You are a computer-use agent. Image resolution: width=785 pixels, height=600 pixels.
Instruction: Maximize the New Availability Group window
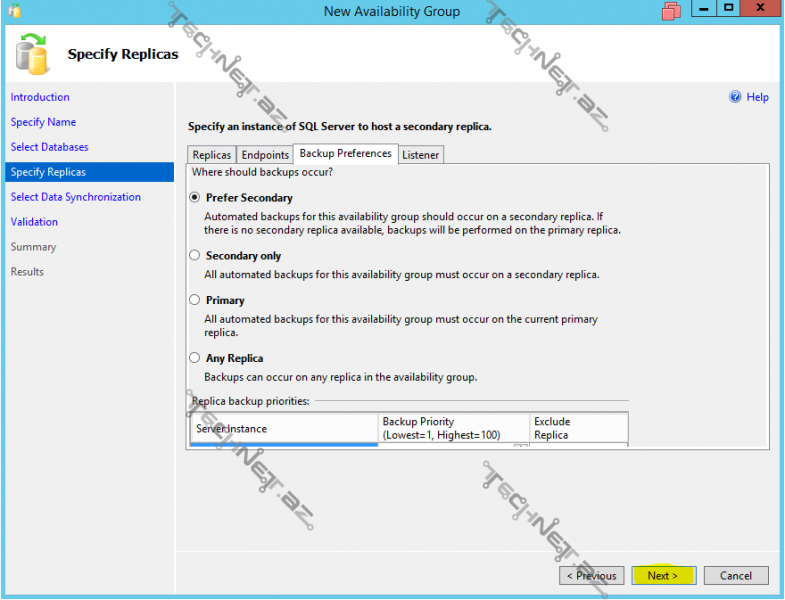point(729,9)
